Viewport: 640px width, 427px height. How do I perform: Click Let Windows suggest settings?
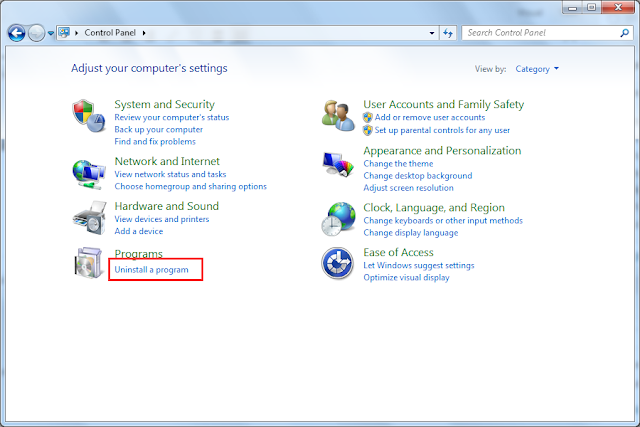tap(419, 266)
